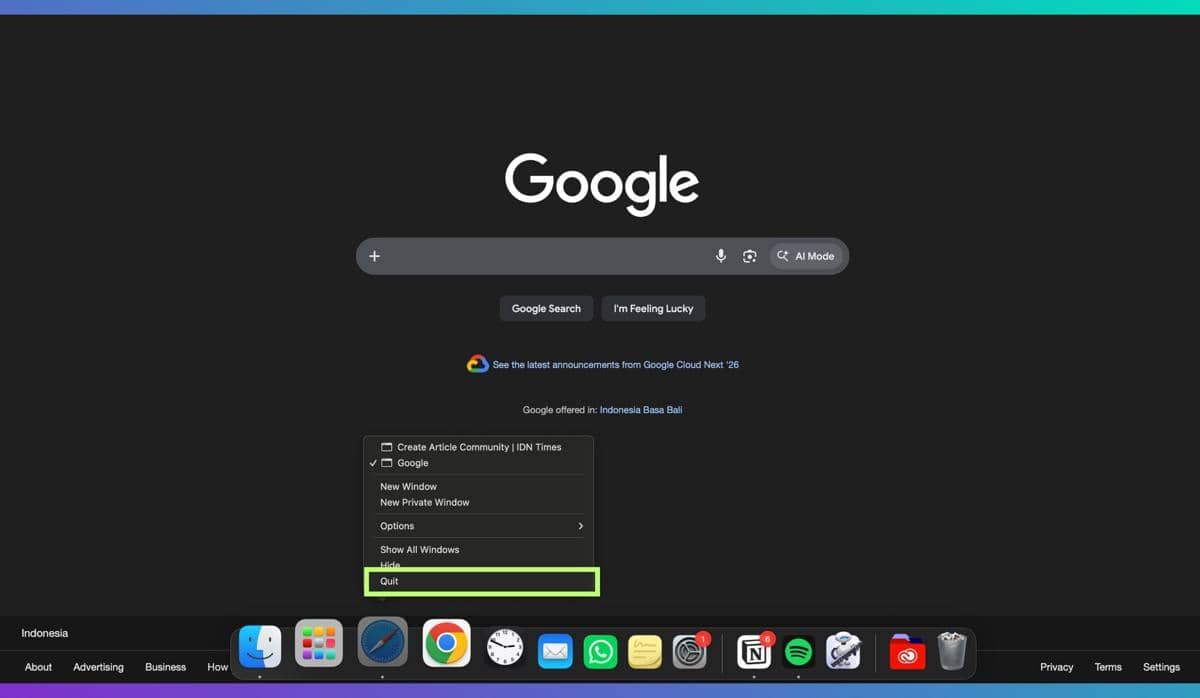Open Adobe Creative Cloud from the Dock
The width and height of the screenshot is (1200, 698).
905,648
